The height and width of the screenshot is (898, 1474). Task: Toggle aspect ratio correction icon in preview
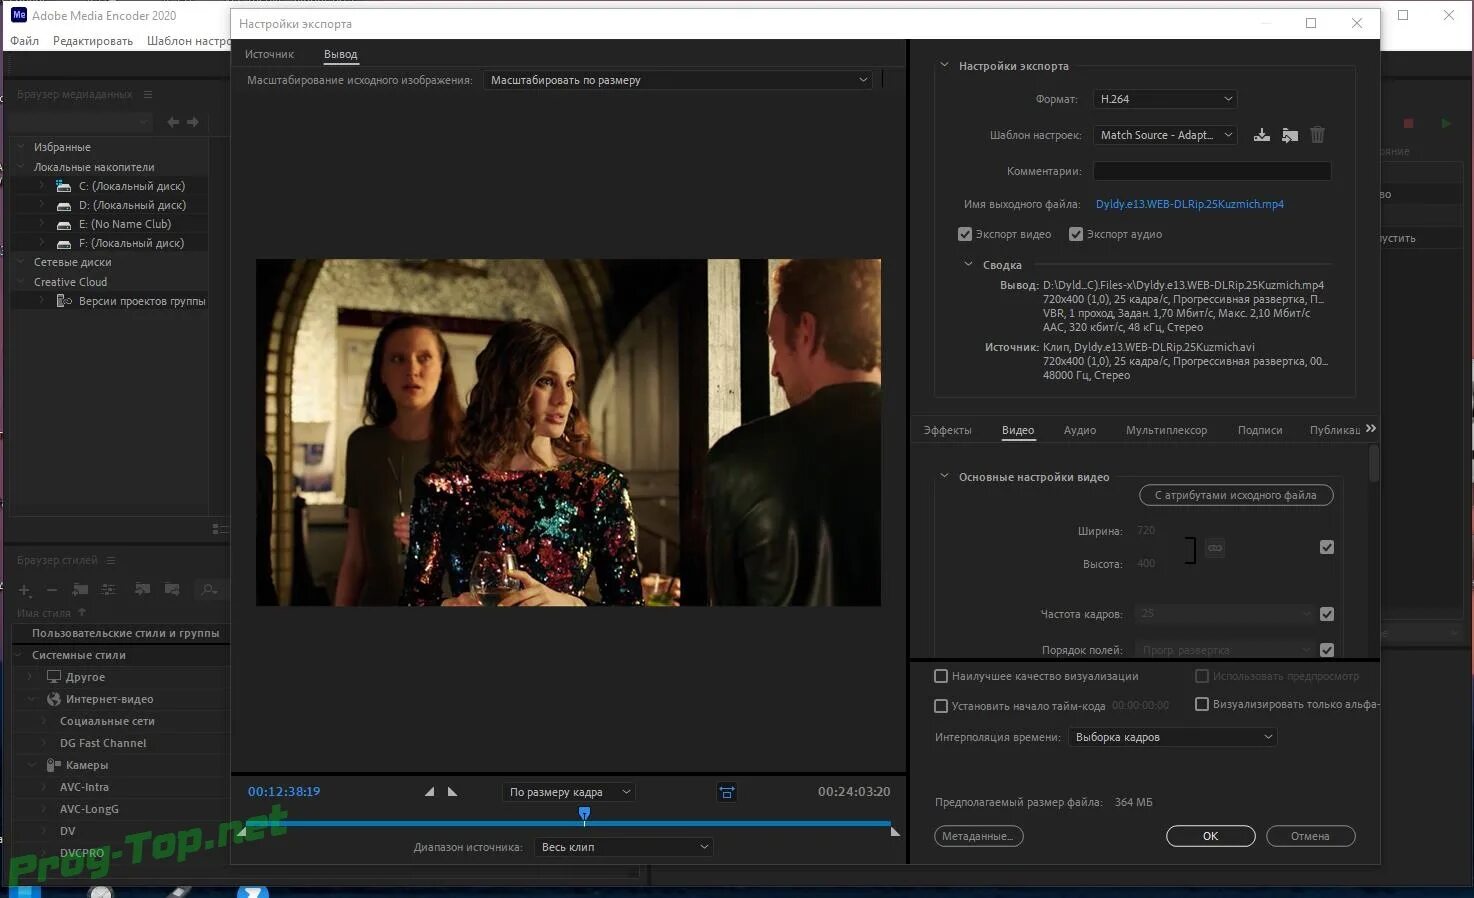[727, 793]
